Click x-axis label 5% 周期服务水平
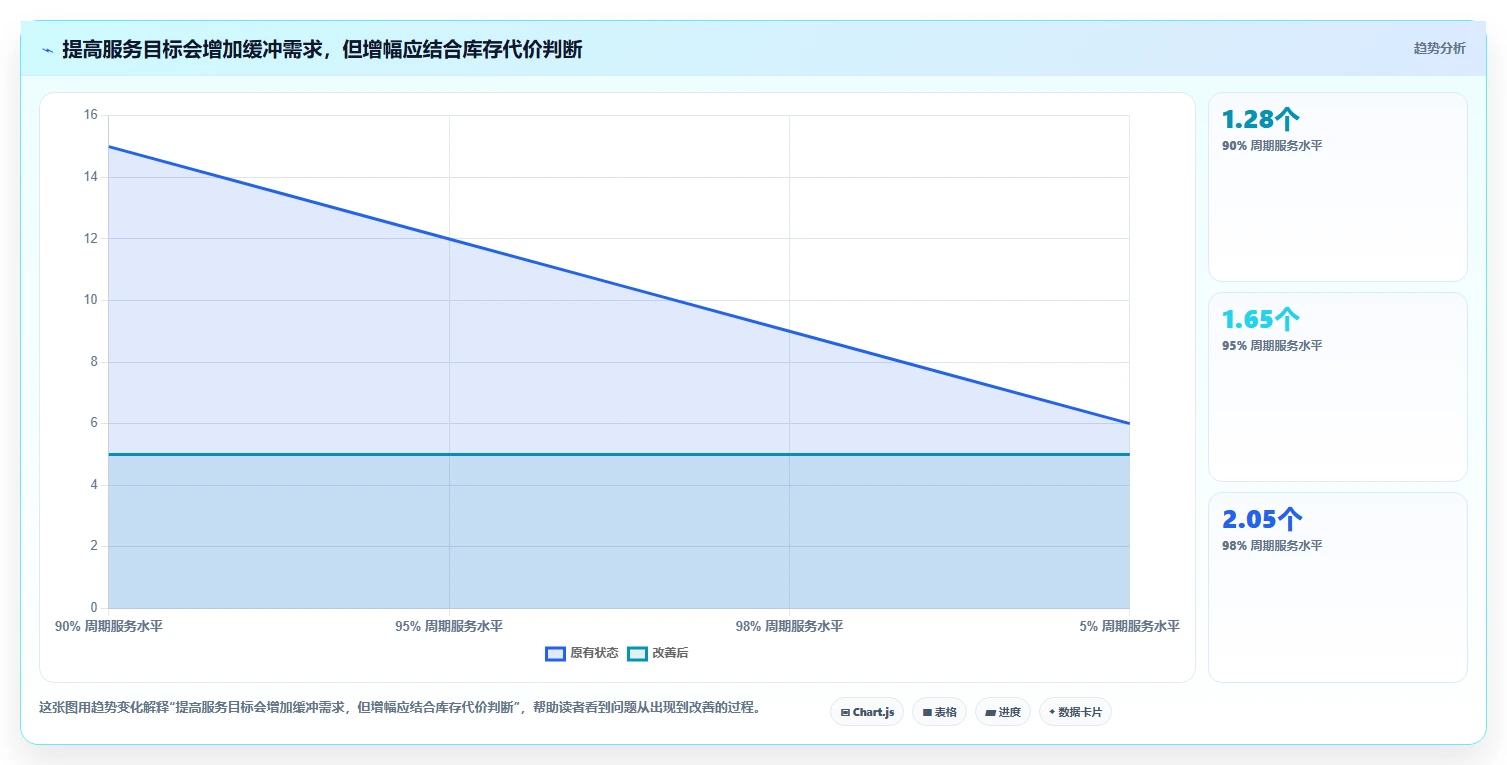 [1130, 627]
